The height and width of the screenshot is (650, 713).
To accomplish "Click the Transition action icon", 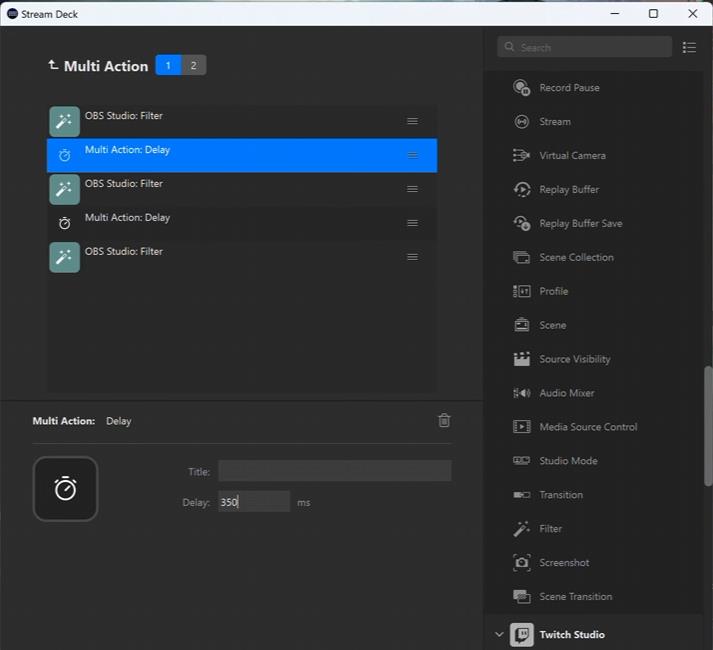I will (x=522, y=495).
